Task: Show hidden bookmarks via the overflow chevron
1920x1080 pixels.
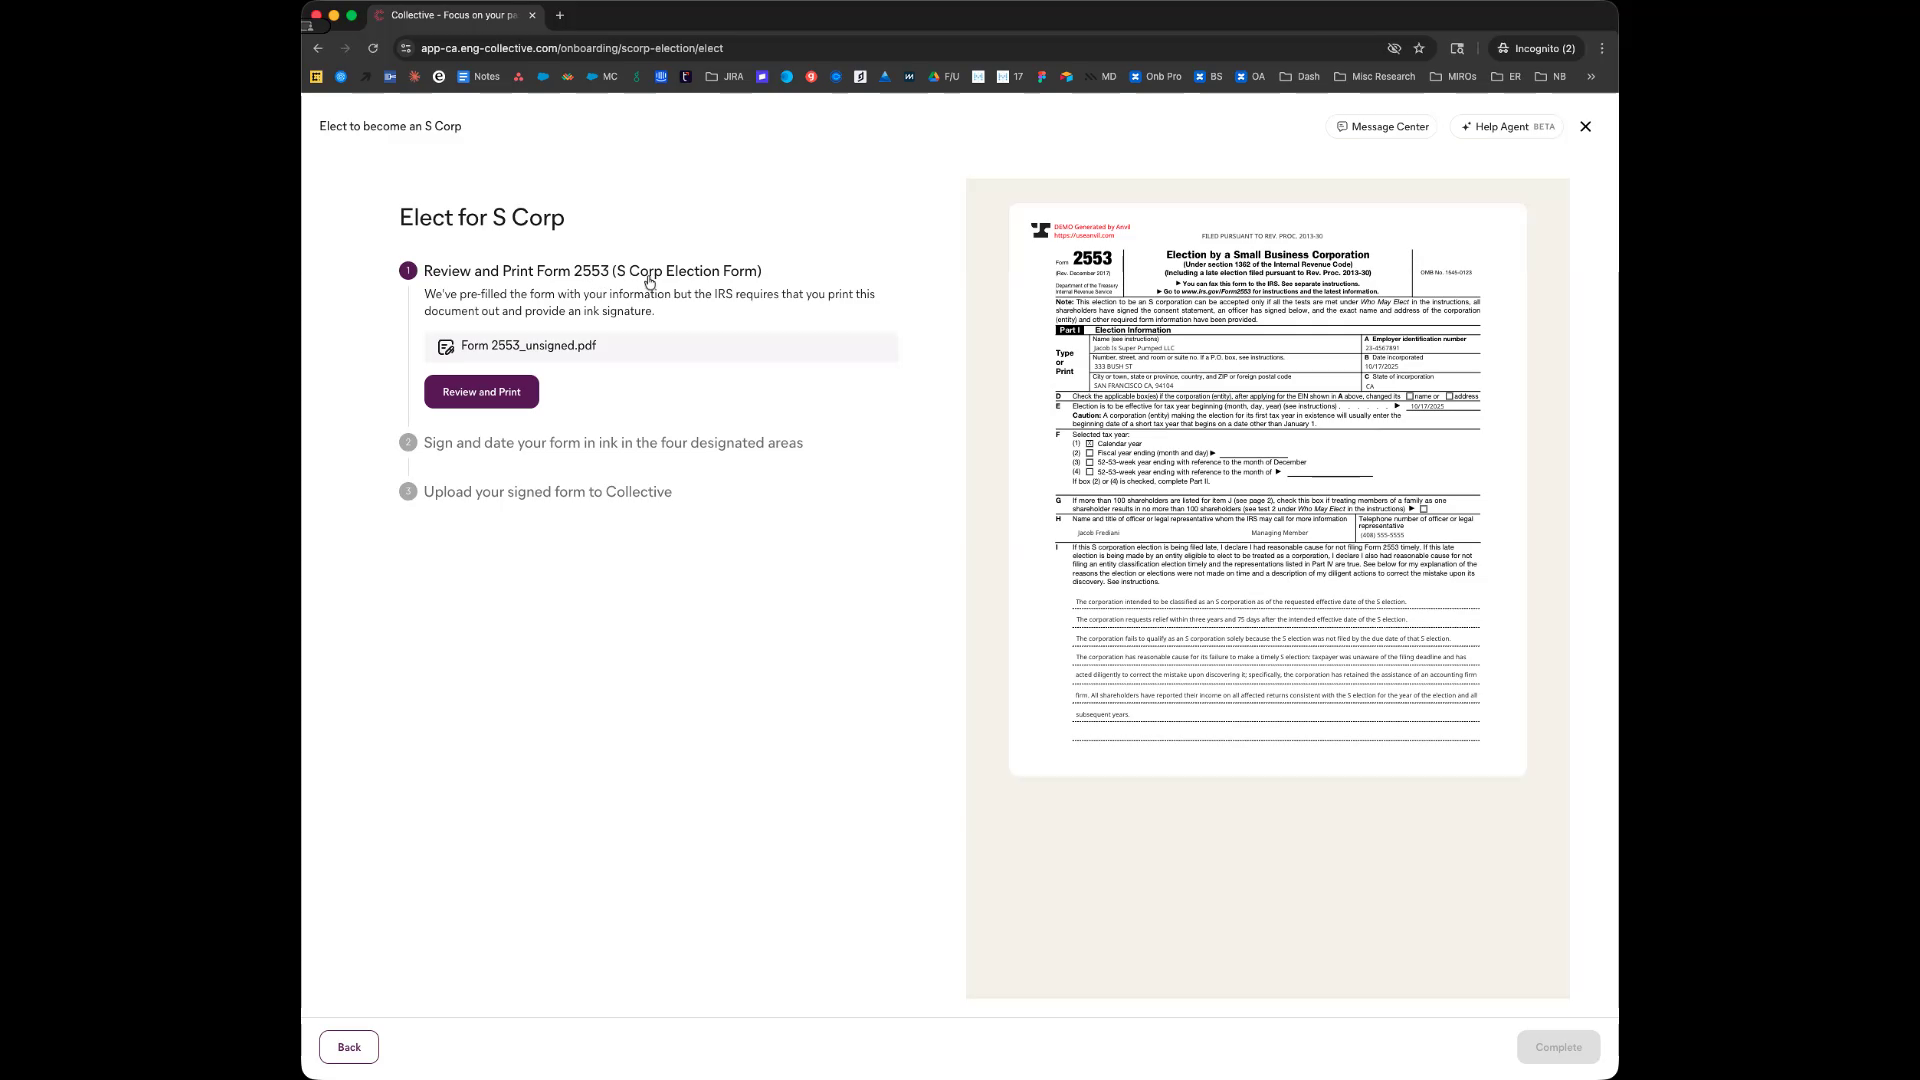Action: pyautogui.click(x=1591, y=76)
